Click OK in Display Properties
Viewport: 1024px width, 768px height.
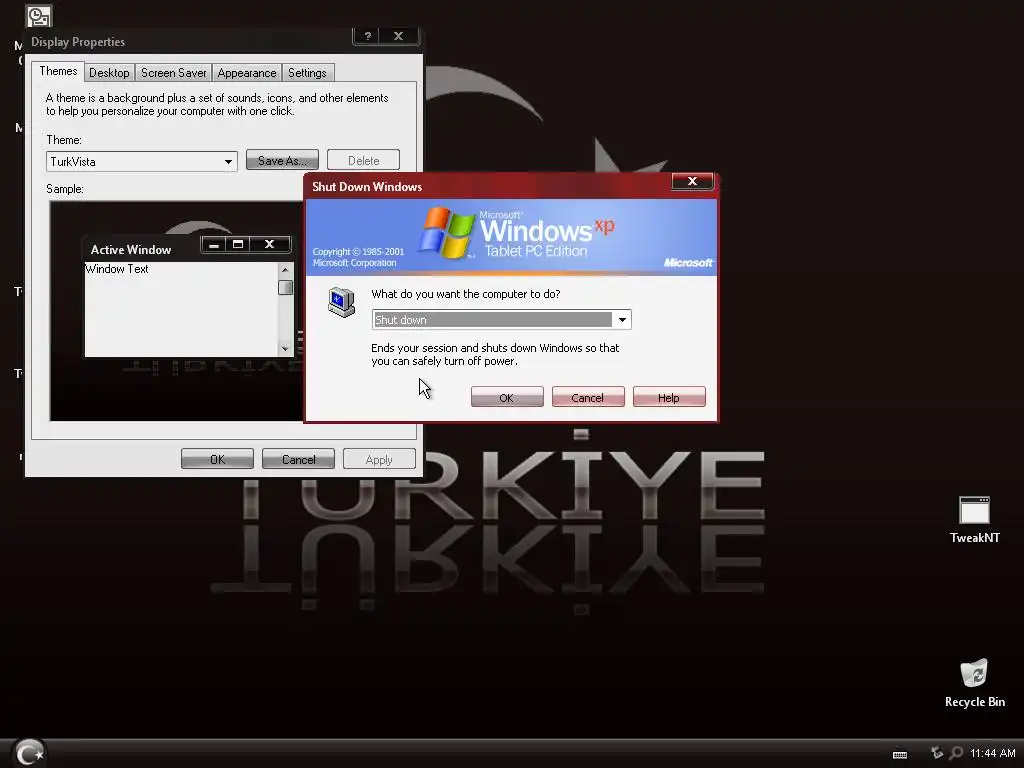click(x=217, y=459)
